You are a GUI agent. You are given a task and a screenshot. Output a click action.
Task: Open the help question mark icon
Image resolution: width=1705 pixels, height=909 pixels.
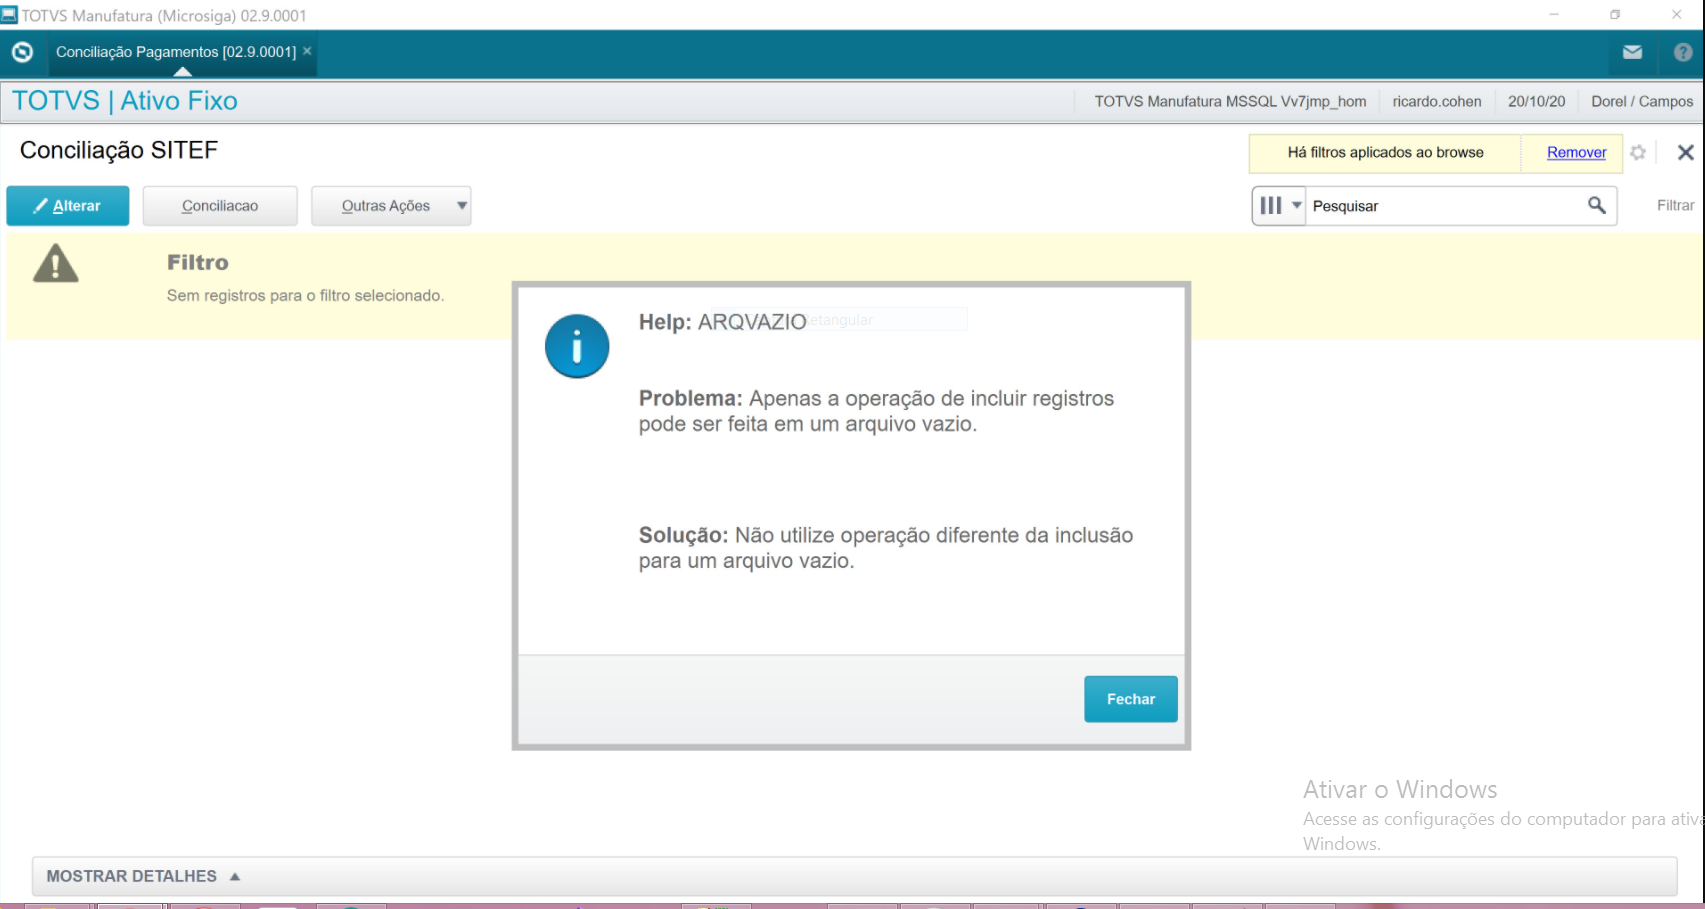pos(1684,52)
